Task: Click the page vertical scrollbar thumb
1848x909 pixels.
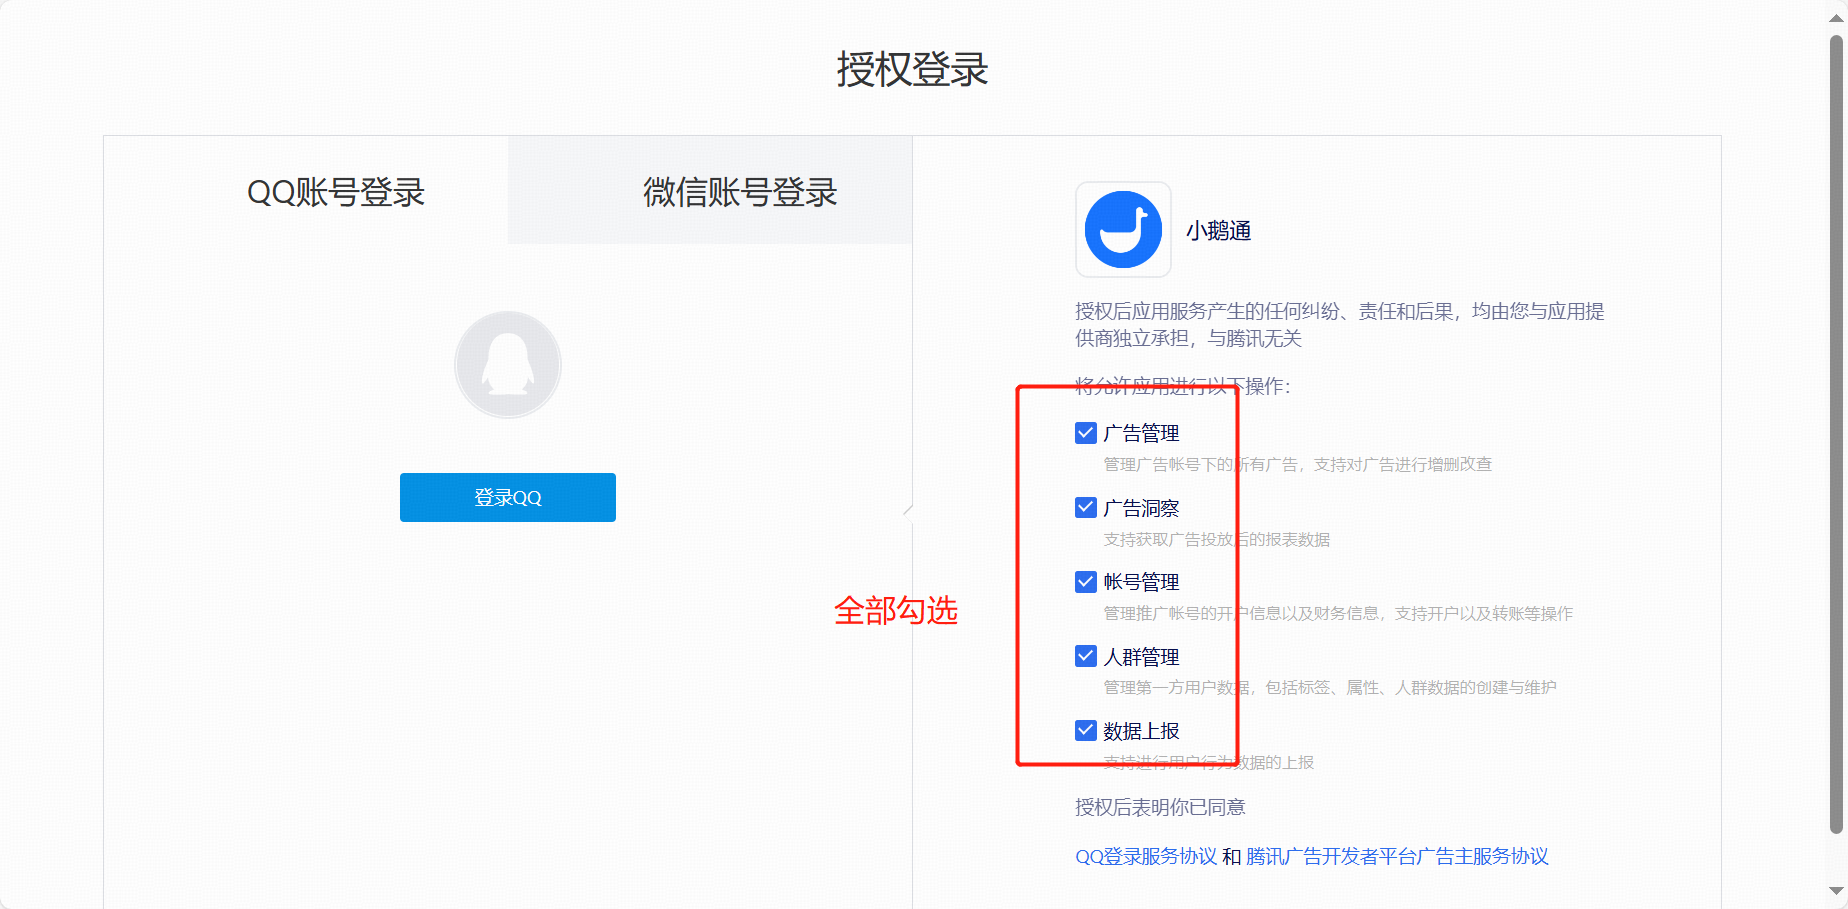Action: click(x=1836, y=434)
